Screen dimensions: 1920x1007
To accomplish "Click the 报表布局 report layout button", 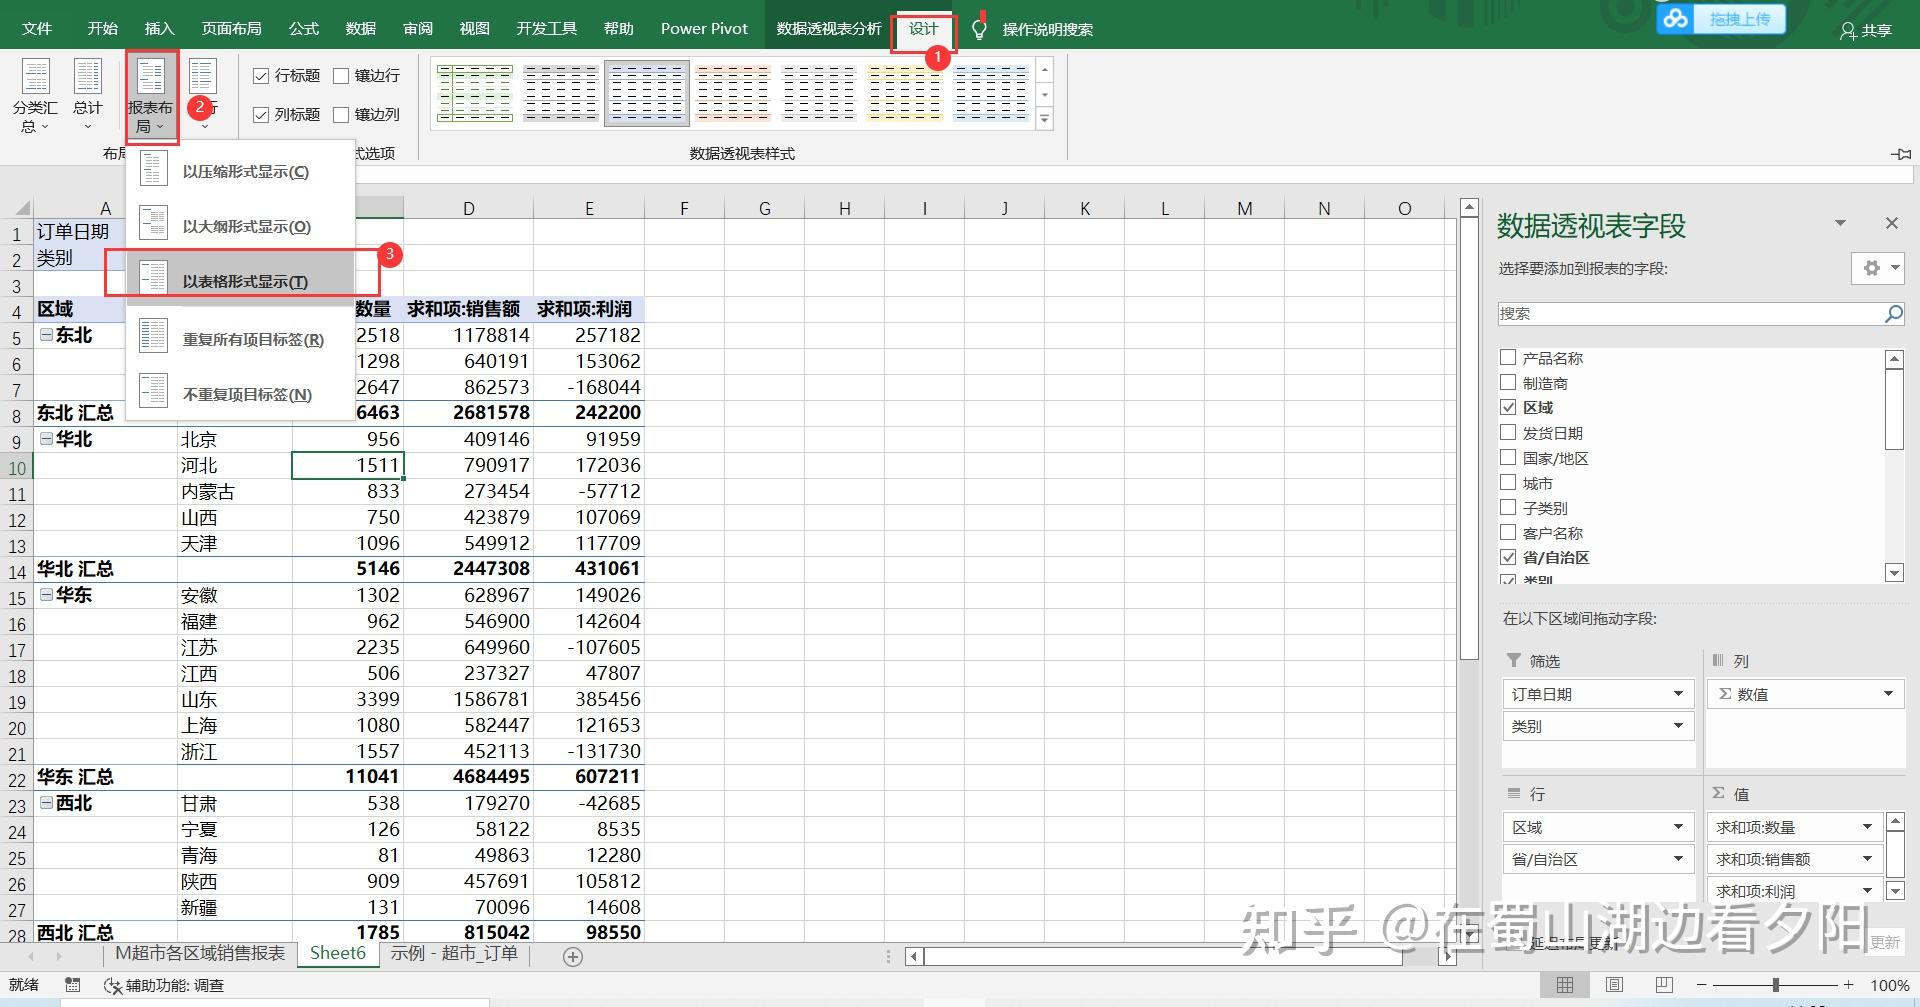I will point(151,96).
